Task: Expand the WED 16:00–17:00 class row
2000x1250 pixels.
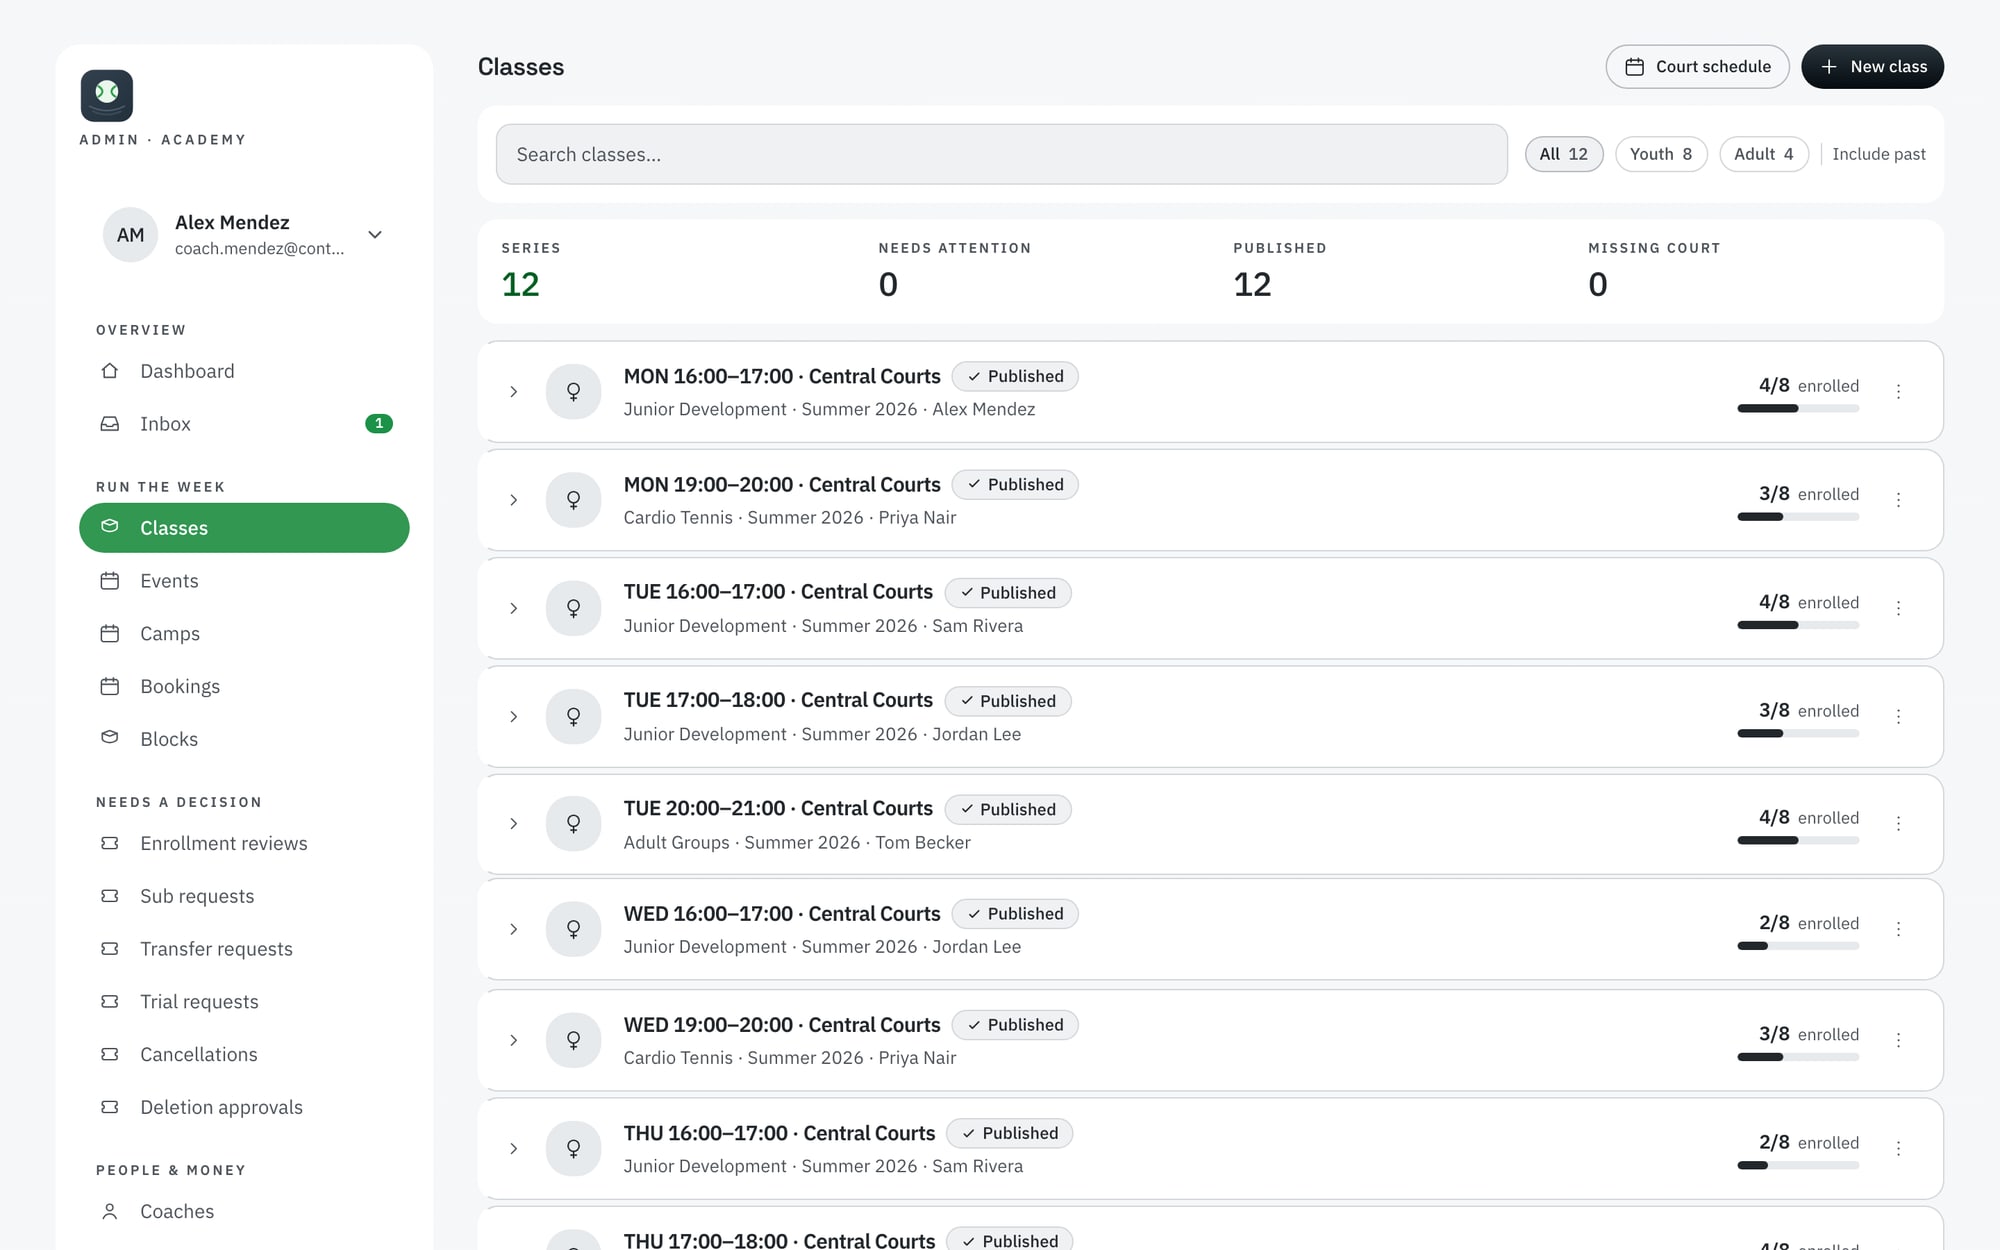Action: 513,929
